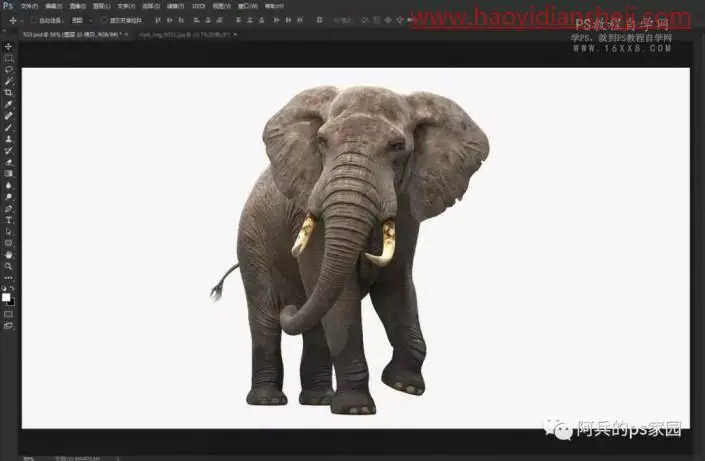Select the Type tool

coord(8,220)
